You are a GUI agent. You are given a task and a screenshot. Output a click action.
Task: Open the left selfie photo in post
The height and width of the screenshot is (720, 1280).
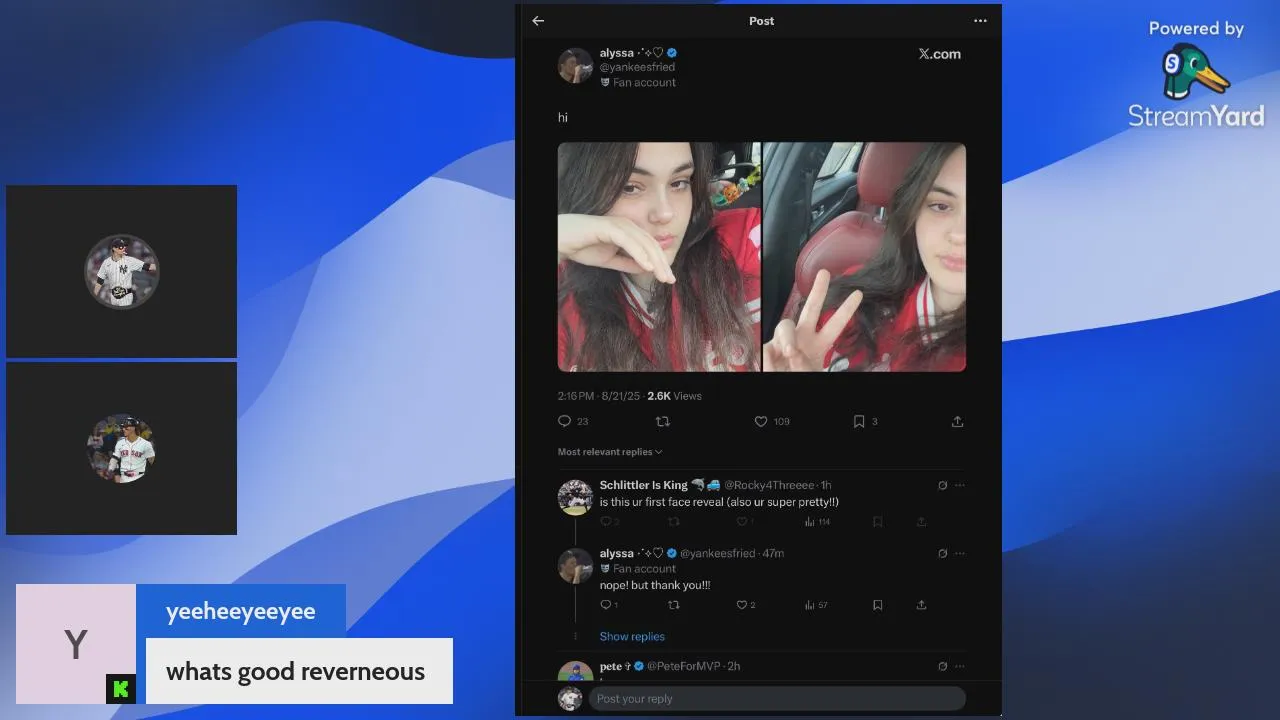(659, 257)
